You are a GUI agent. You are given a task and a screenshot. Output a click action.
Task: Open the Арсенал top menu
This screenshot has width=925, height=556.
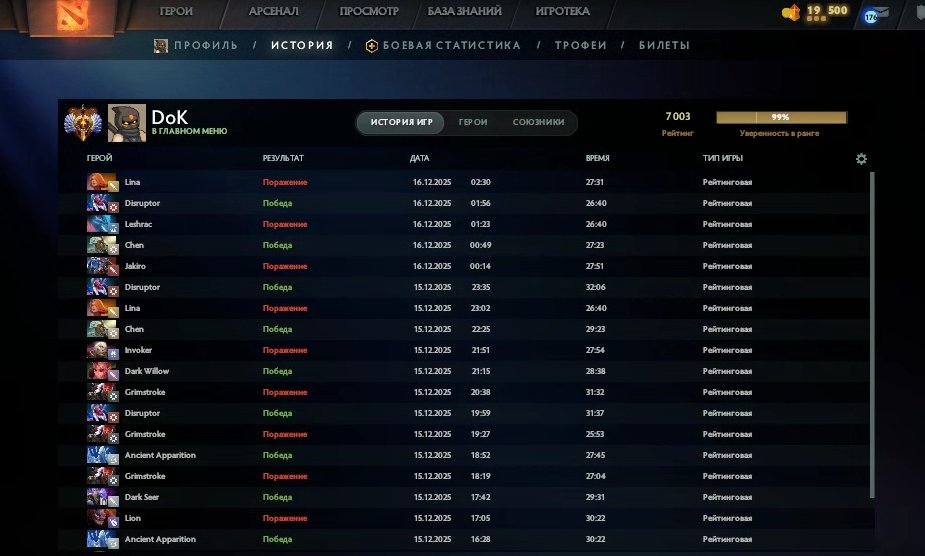(273, 11)
